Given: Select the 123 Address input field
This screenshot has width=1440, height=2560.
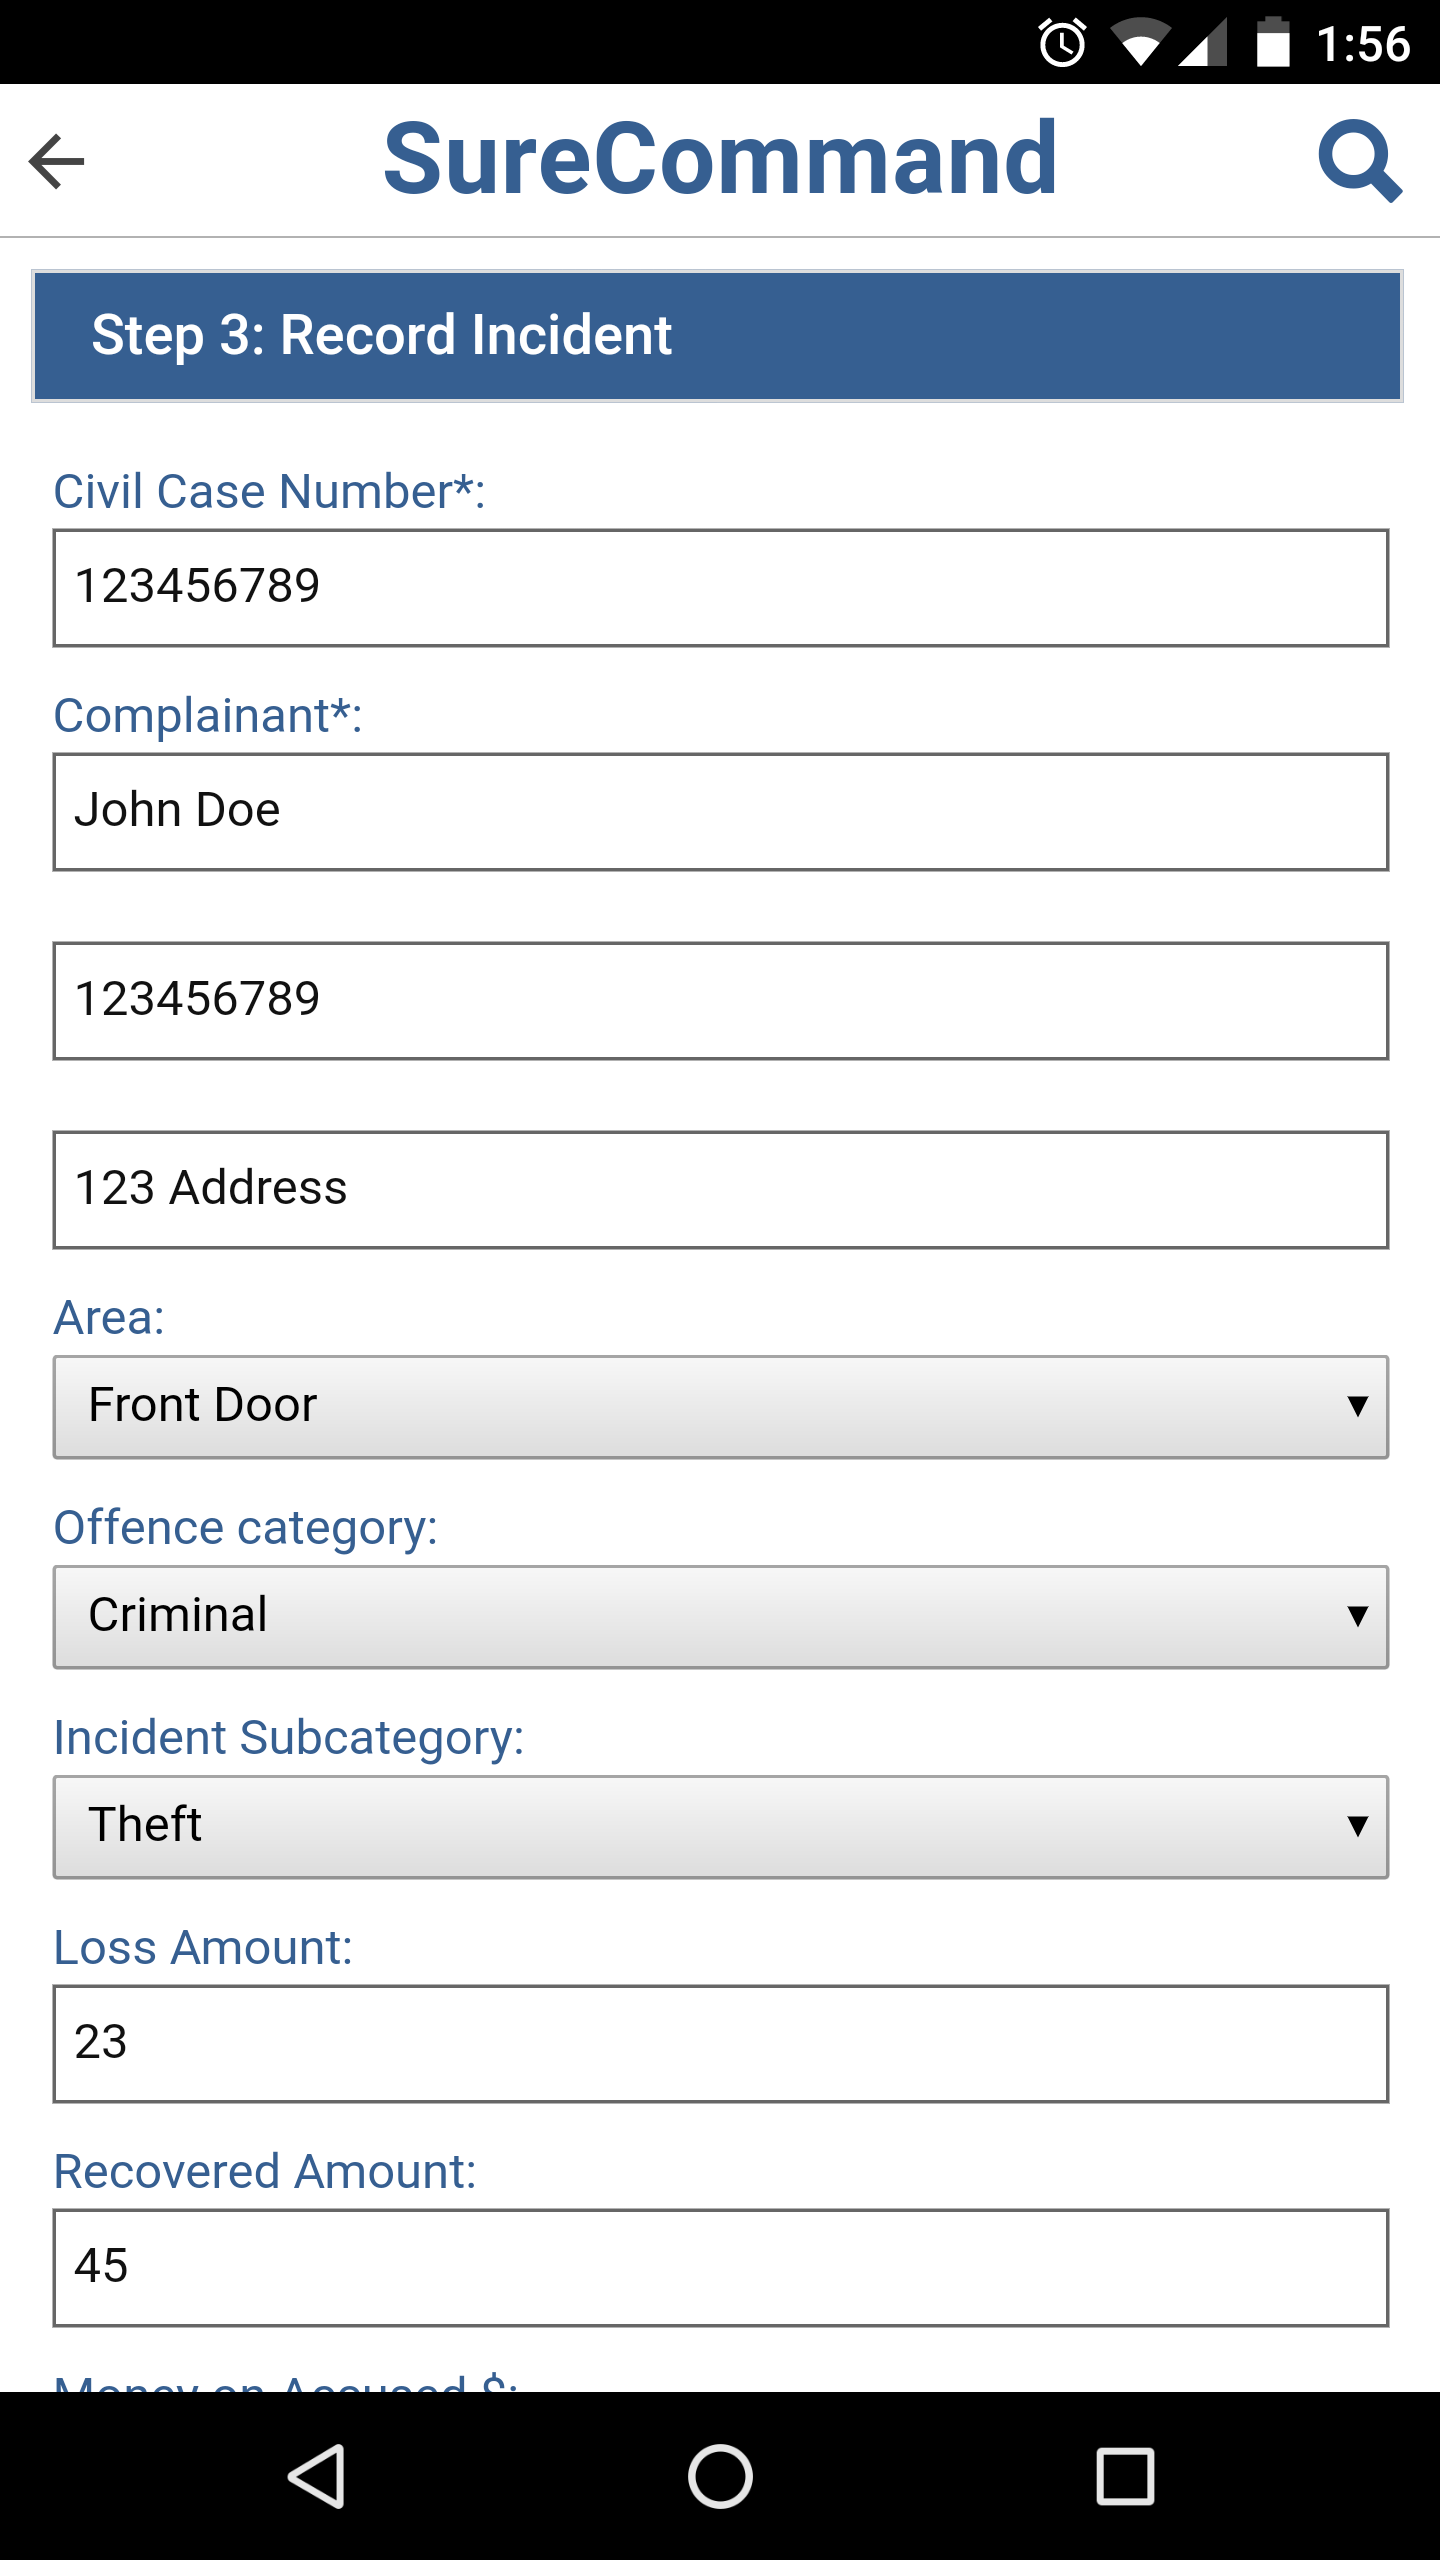Looking at the screenshot, I should 720,1190.
